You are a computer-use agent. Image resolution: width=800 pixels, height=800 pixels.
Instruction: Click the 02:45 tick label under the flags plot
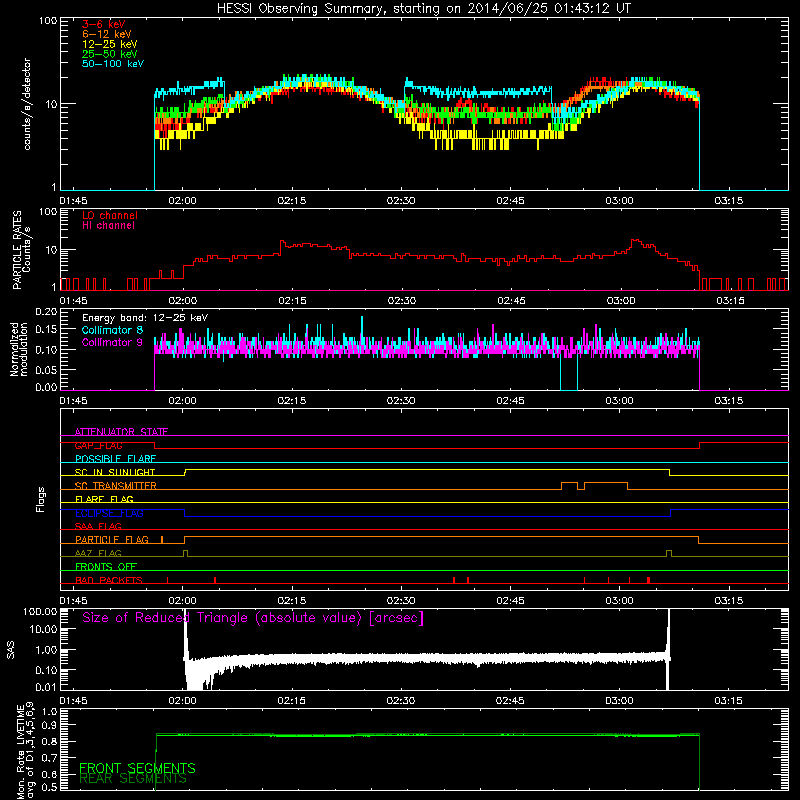coord(510,601)
